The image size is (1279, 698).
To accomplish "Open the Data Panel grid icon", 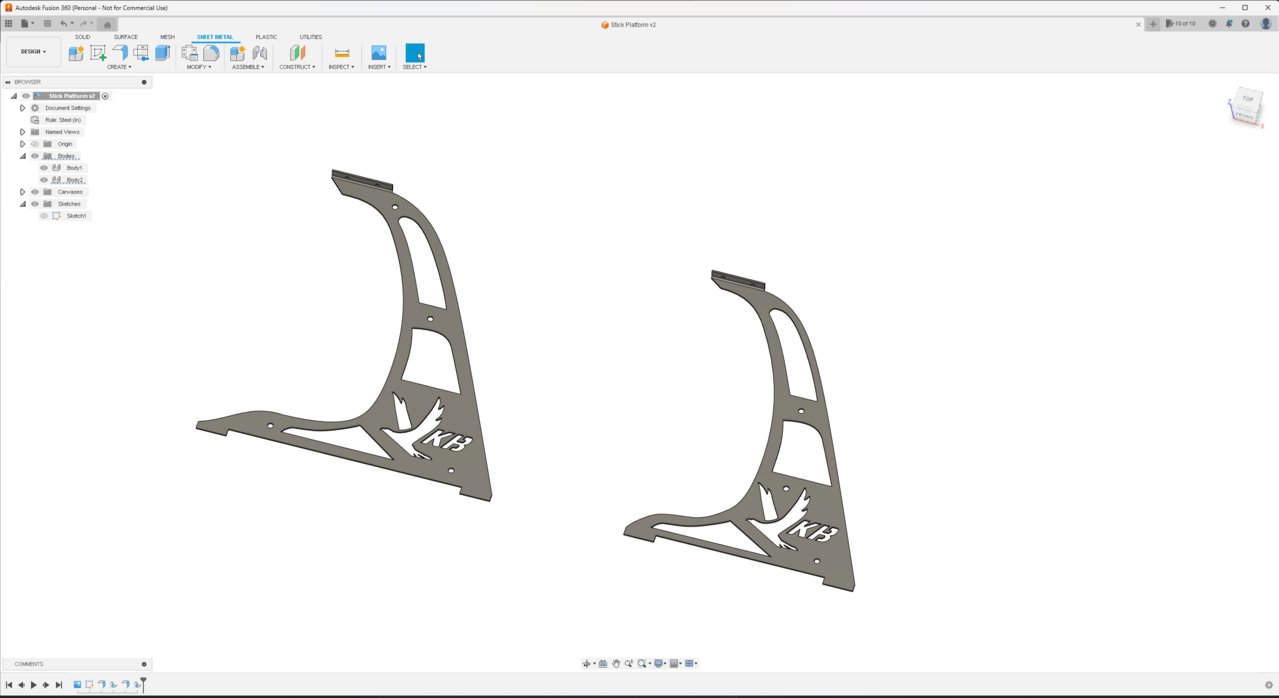I will click(x=9, y=23).
